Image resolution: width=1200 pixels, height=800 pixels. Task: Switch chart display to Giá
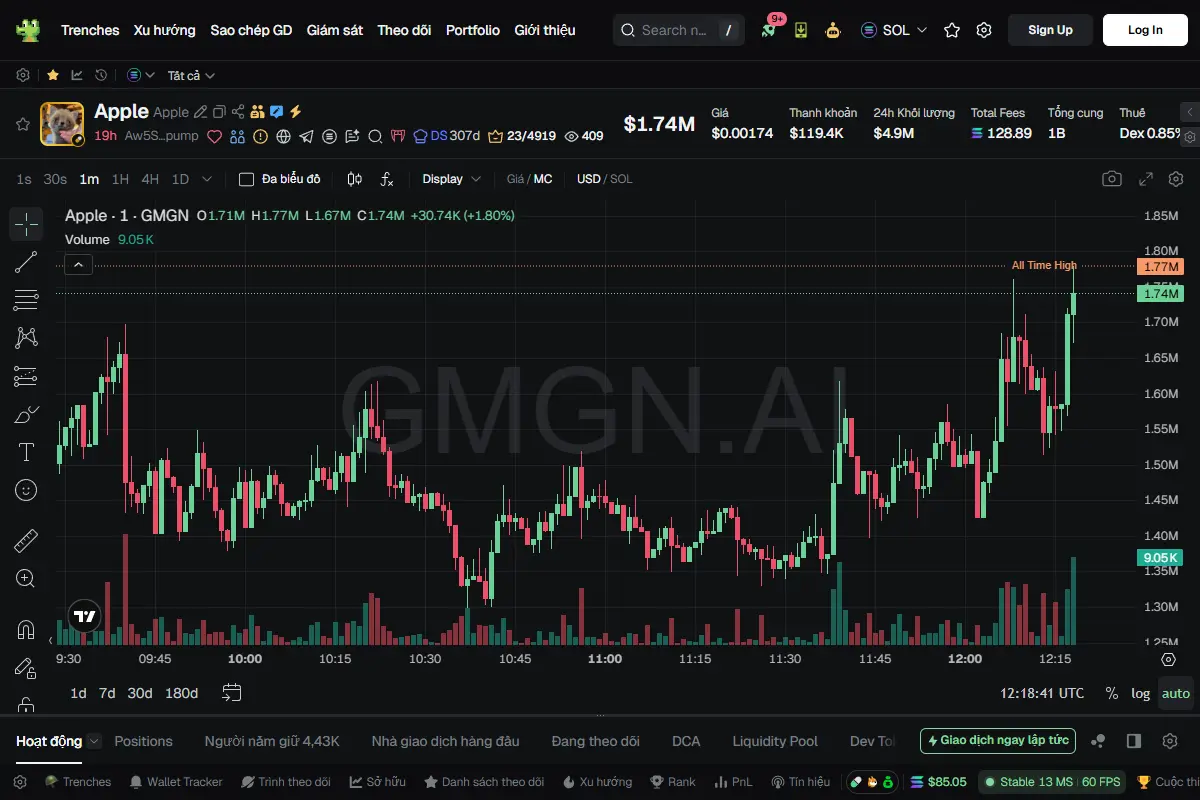click(515, 179)
